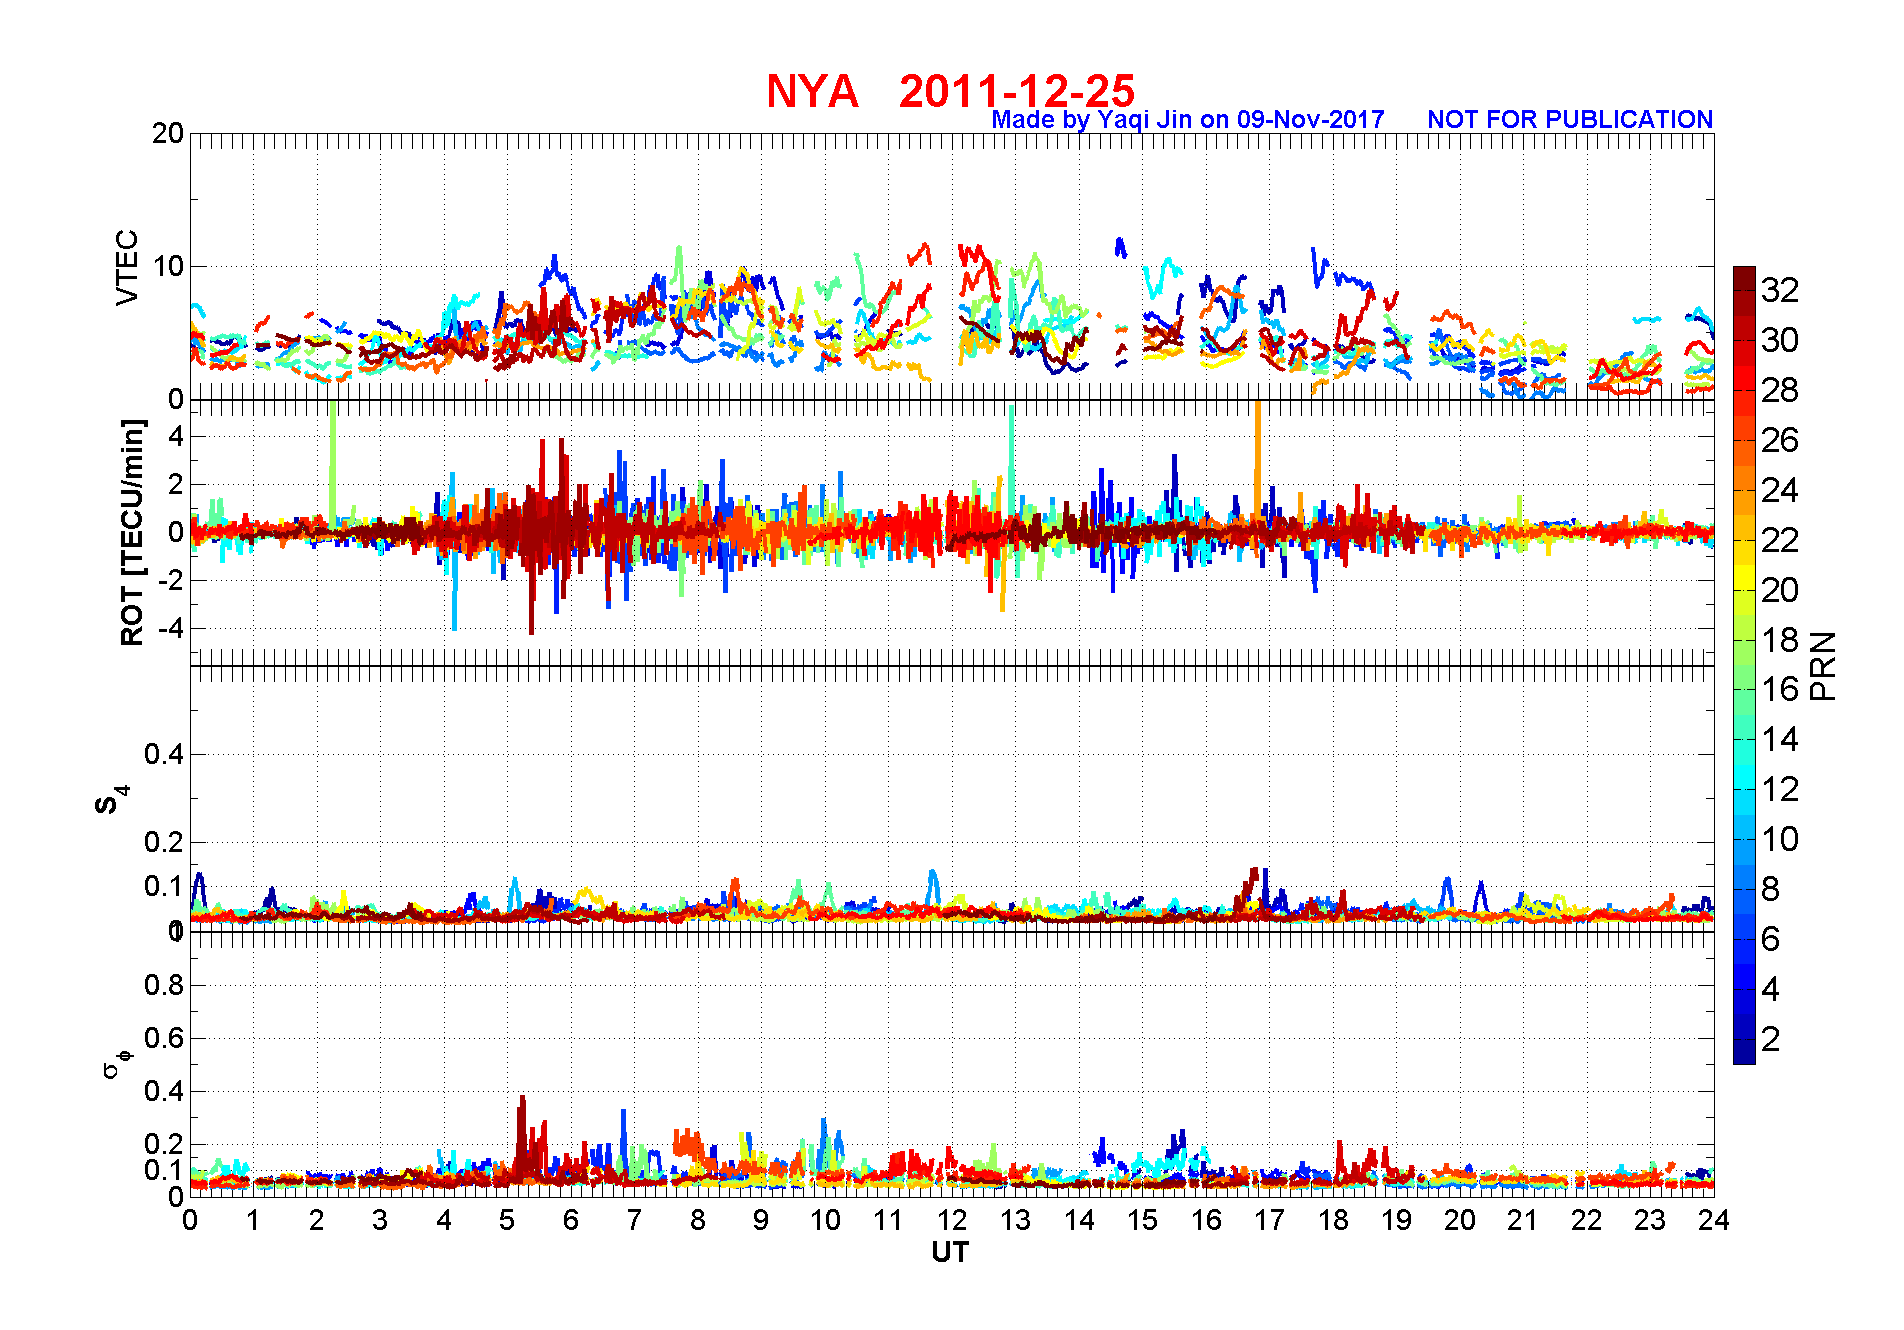Click the 18 tick on the UT axis
Image resolution: width=1904 pixels, height=1330 pixels.
(x=1333, y=1220)
